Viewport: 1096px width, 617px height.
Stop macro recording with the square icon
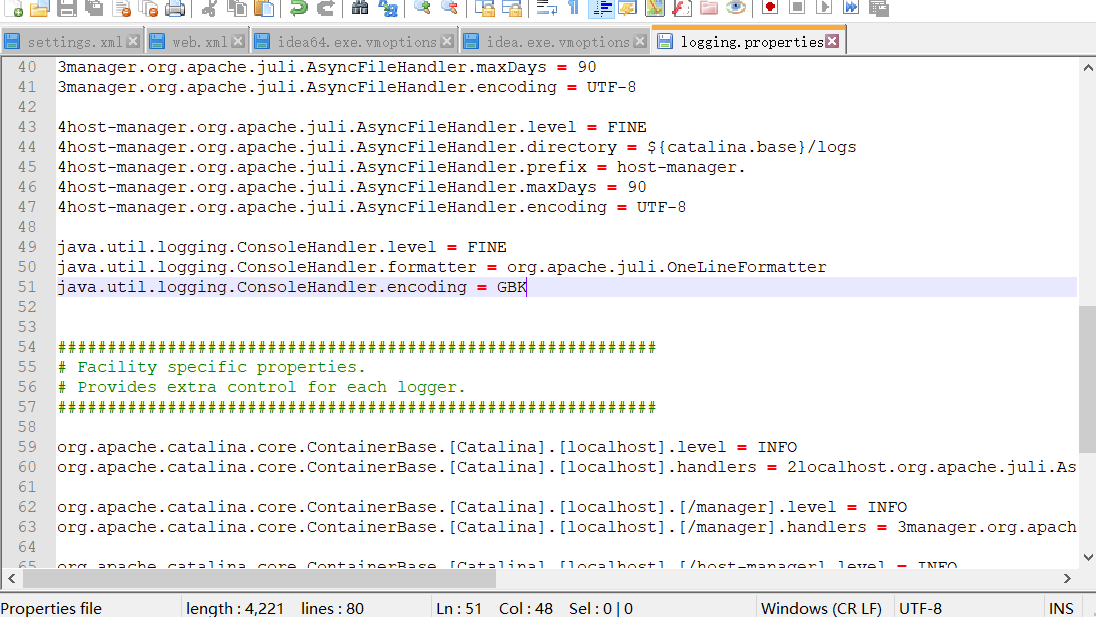[796, 8]
